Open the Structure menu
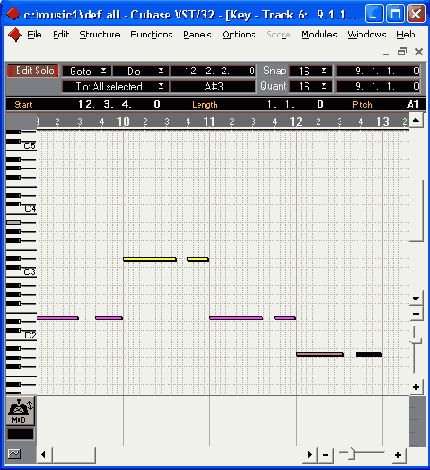This screenshot has height=470, width=430. point(100,34)
